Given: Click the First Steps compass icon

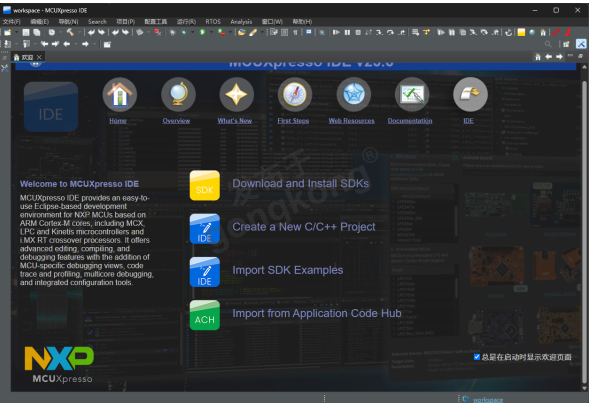Looking at the screenshot, I should coord(295,94).
